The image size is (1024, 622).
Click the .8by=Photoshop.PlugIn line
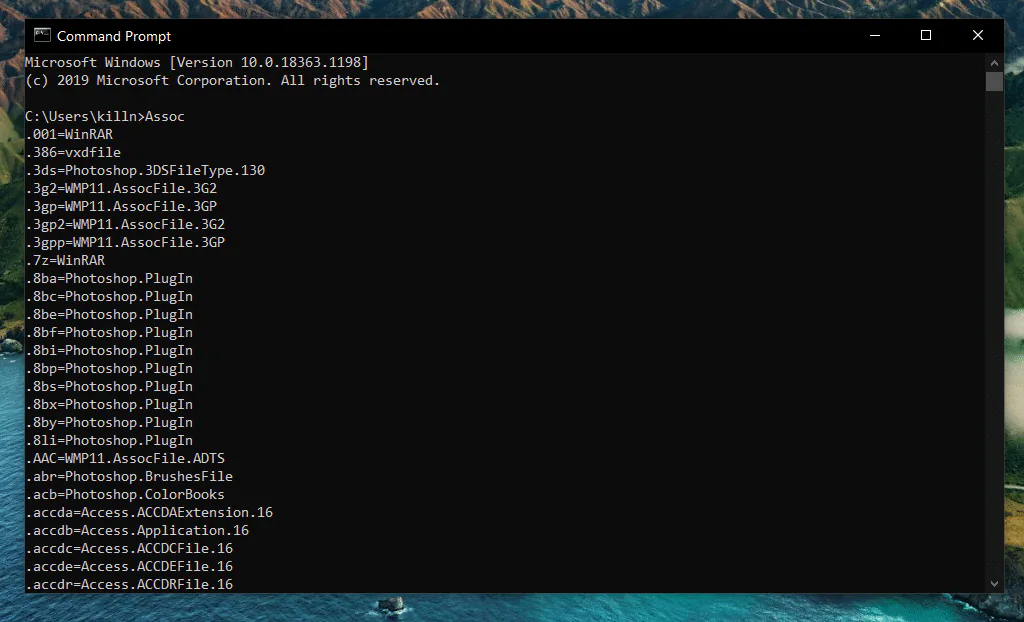pyautogui.click(x=109, y=423)
